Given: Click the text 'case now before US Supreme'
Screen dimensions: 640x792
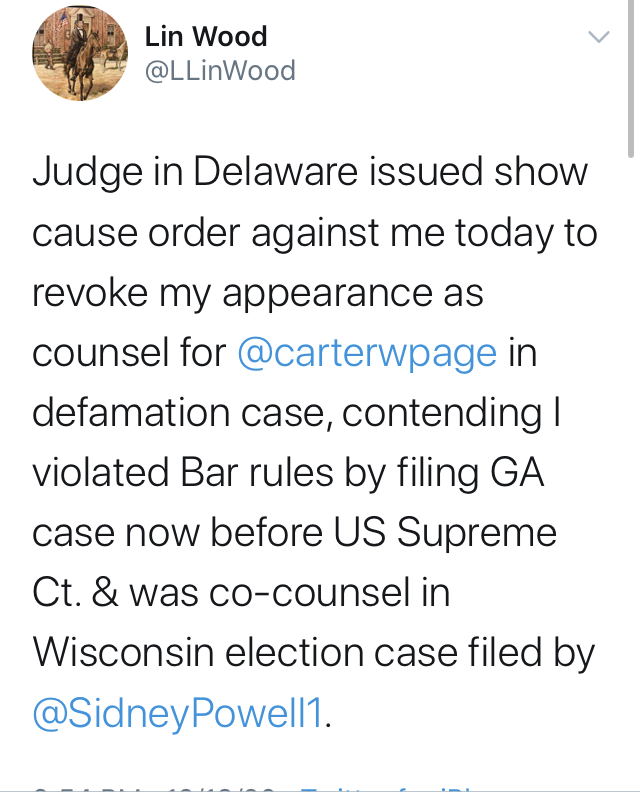Looking at the screenshot, I should [294, 533].
